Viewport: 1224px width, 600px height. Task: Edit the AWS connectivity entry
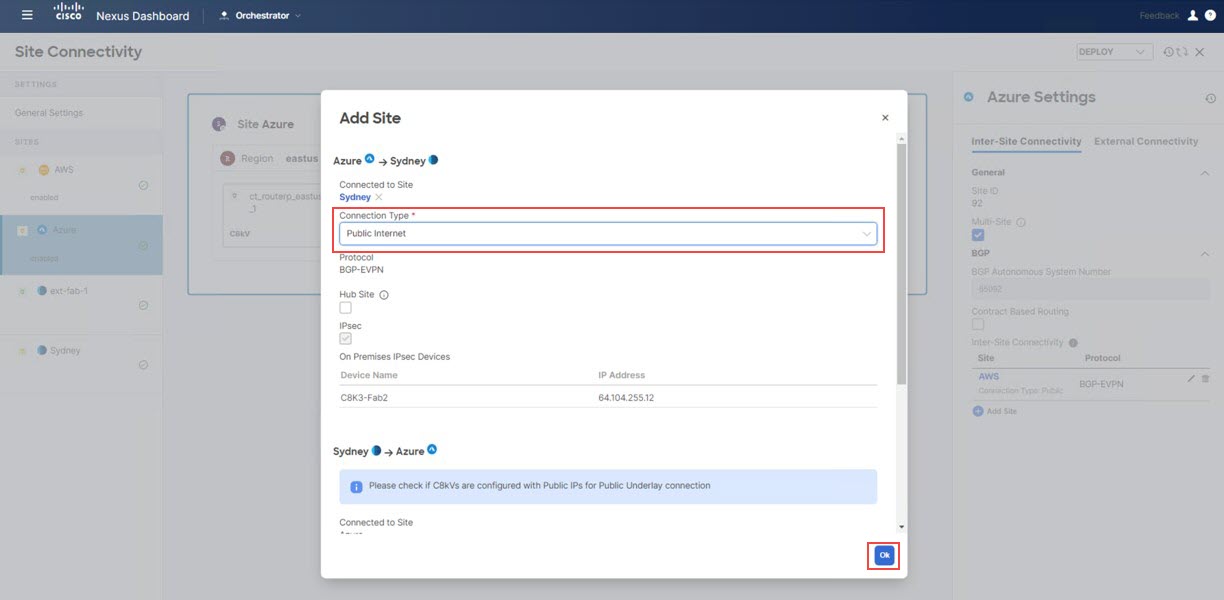pyautogui.click(x=1191, y=379)
